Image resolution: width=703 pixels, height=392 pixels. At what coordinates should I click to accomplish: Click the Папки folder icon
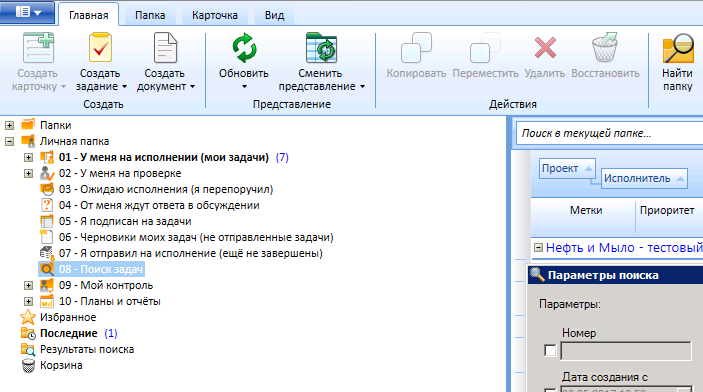coord(28,124)
